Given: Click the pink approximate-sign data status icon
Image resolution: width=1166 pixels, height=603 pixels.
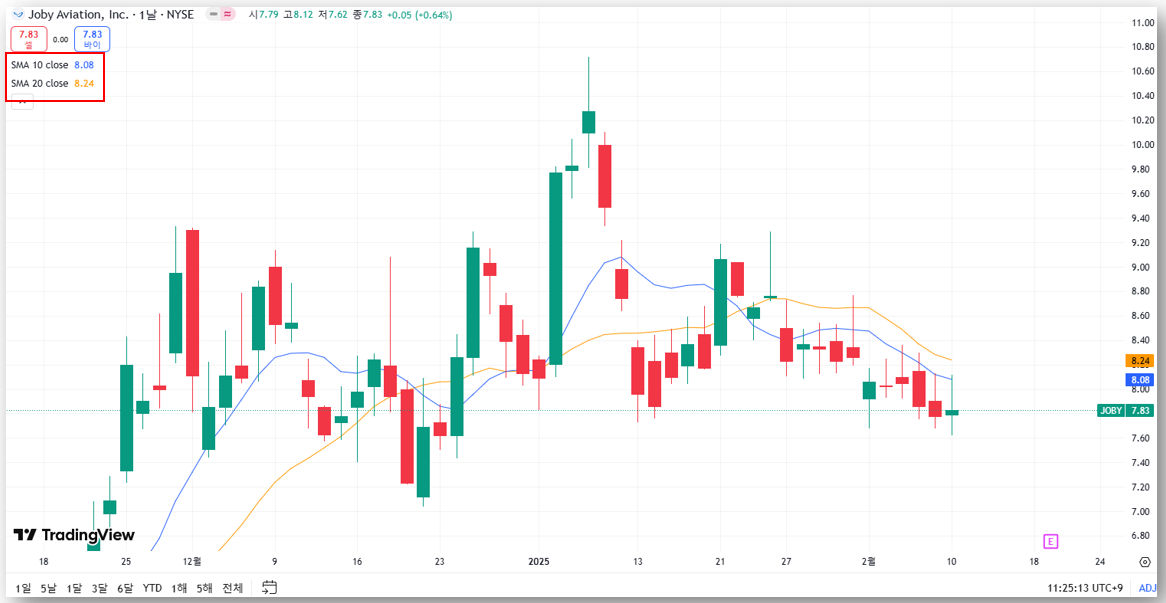Looking at the screenshot, I should pos(229,15).
